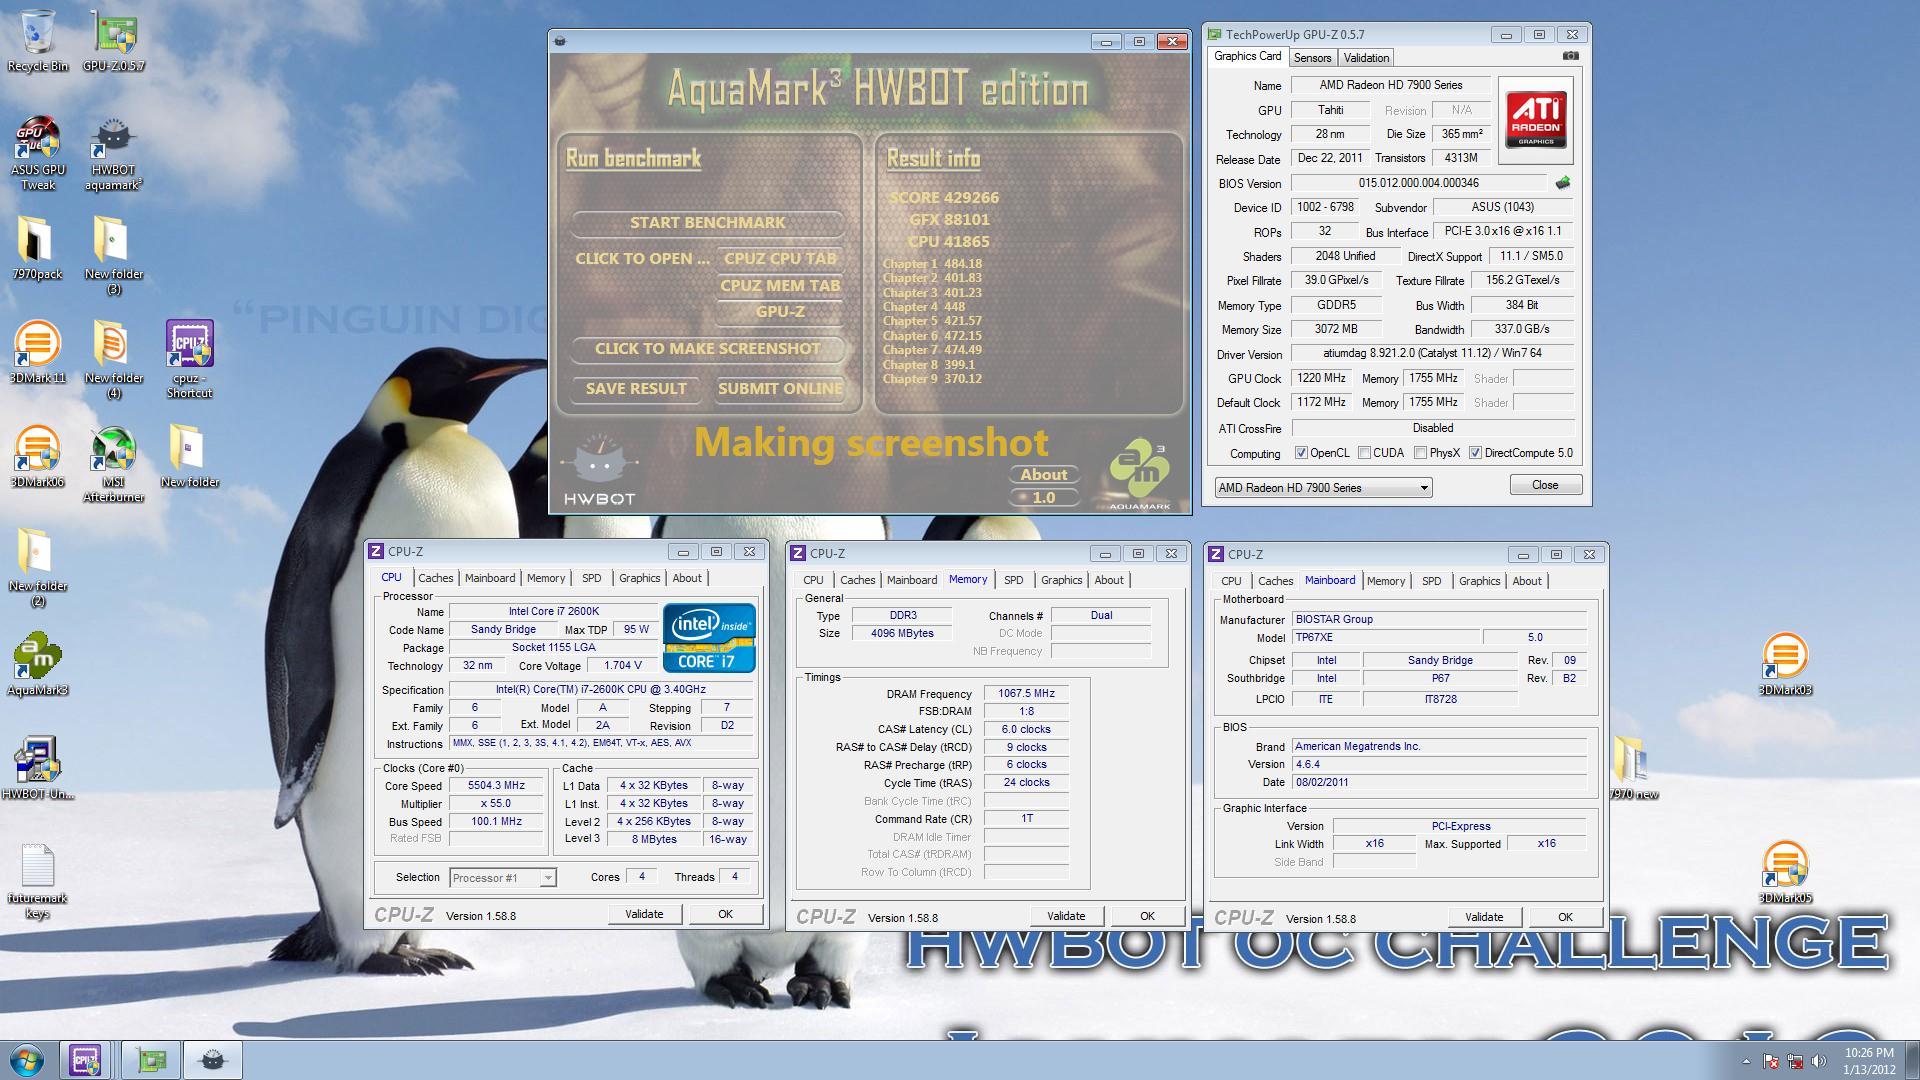Open New folder (2) on desktop
1920x1080 pixels.
tap(38, 569)
